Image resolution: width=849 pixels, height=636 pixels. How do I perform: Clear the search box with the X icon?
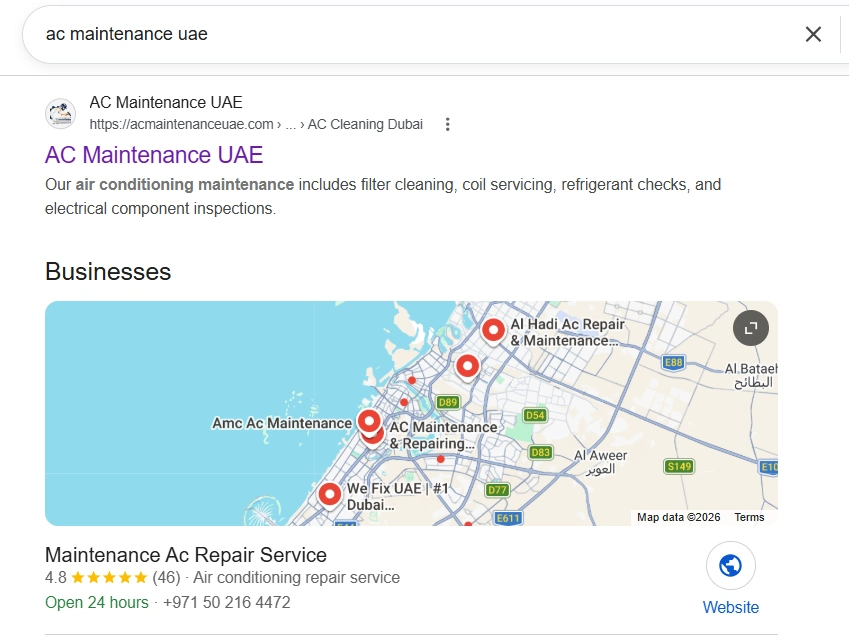point(813,34)
